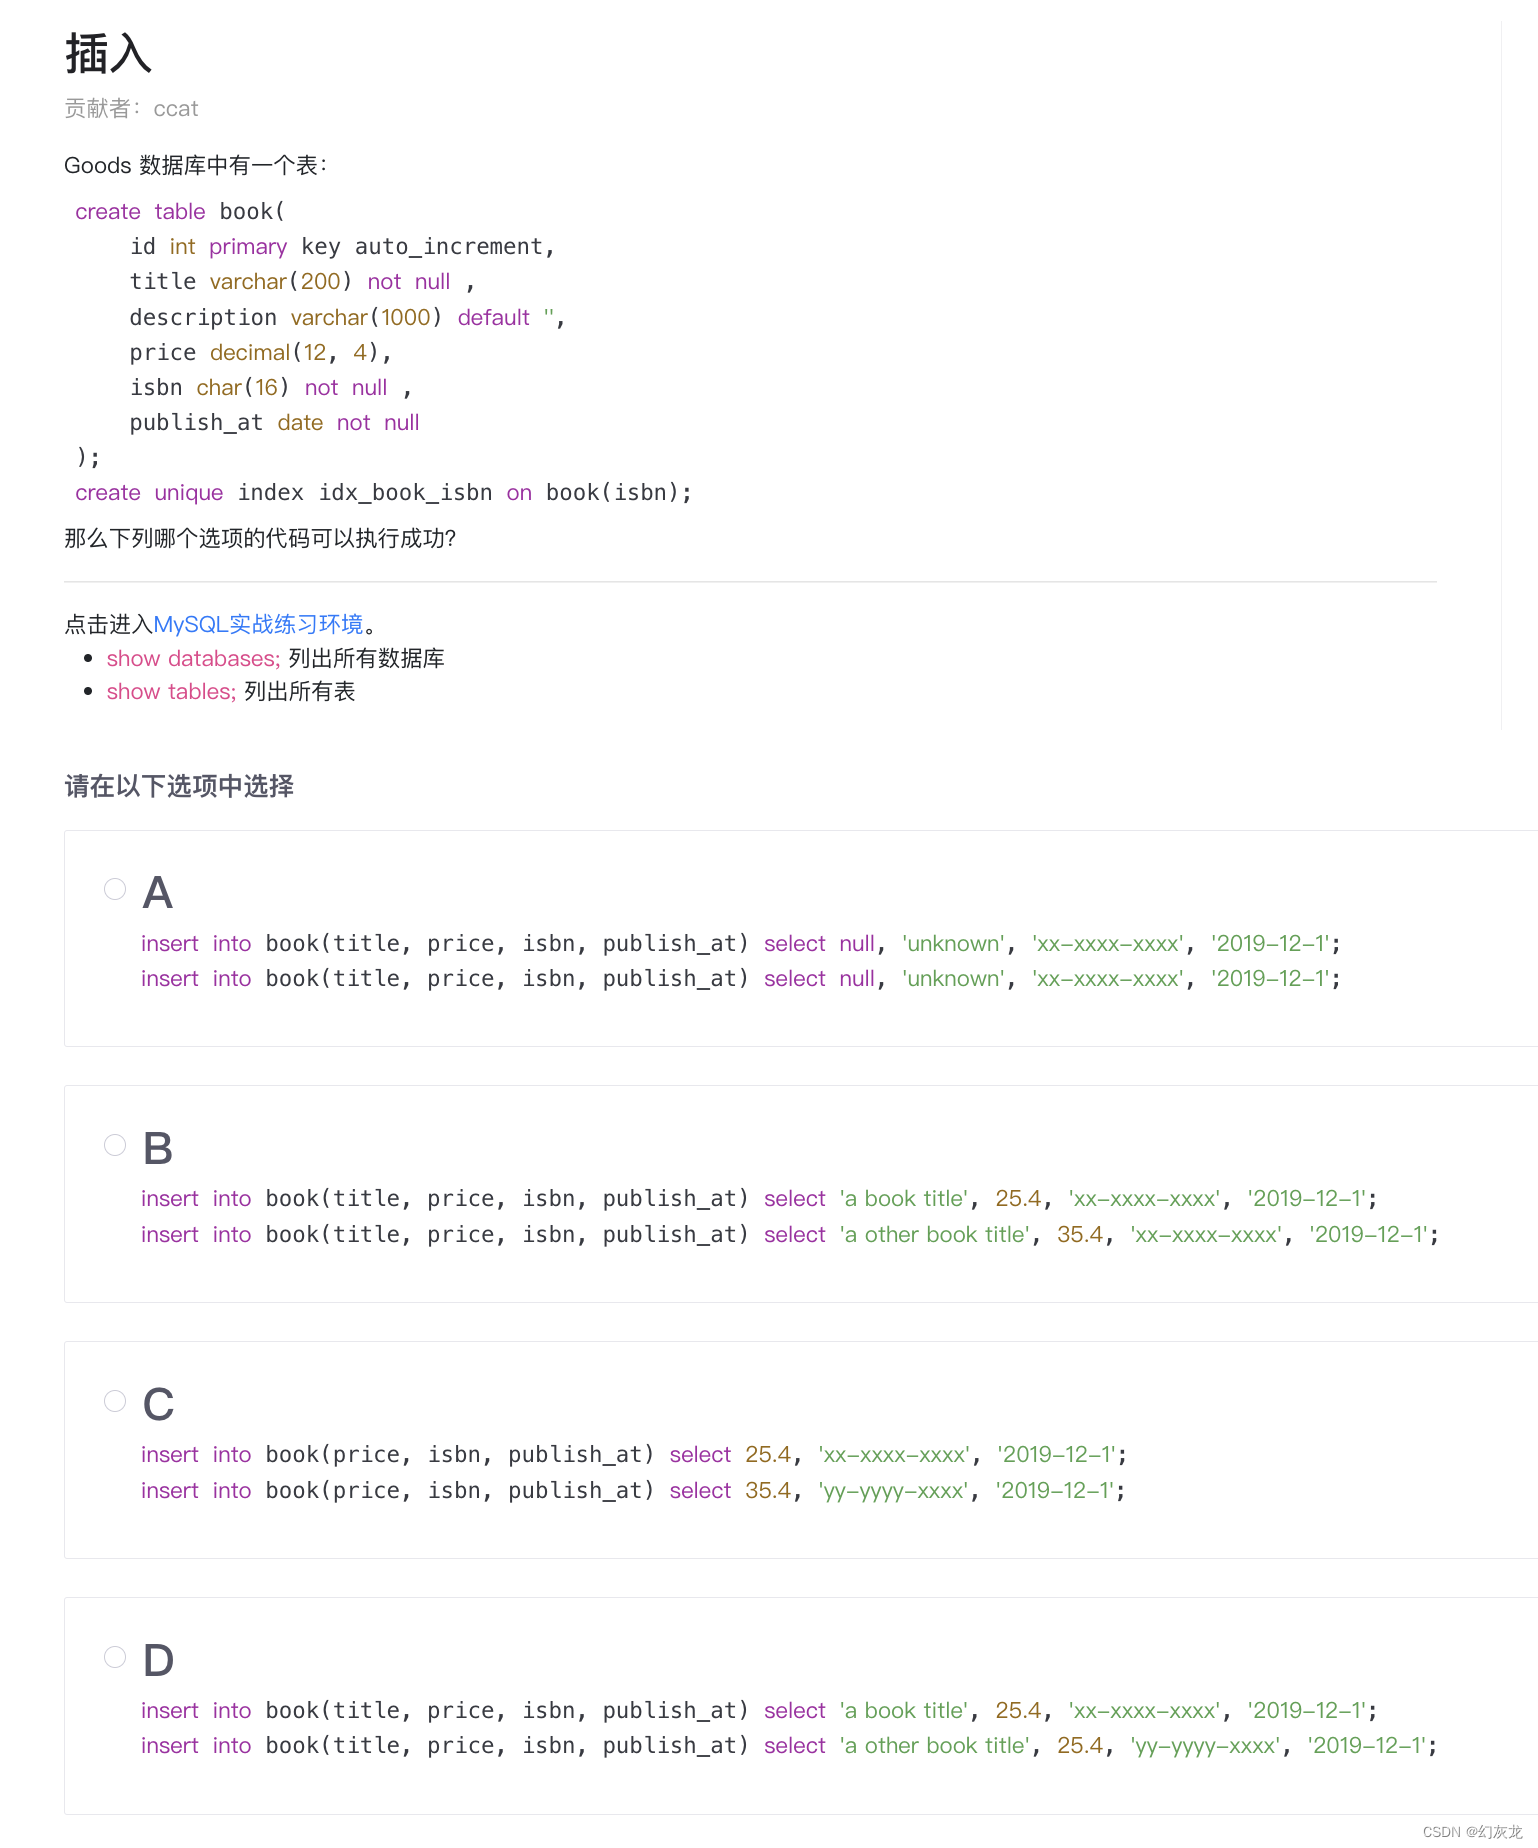
Task: Click the large letter B option label
Action: (x=158, y=1148)
